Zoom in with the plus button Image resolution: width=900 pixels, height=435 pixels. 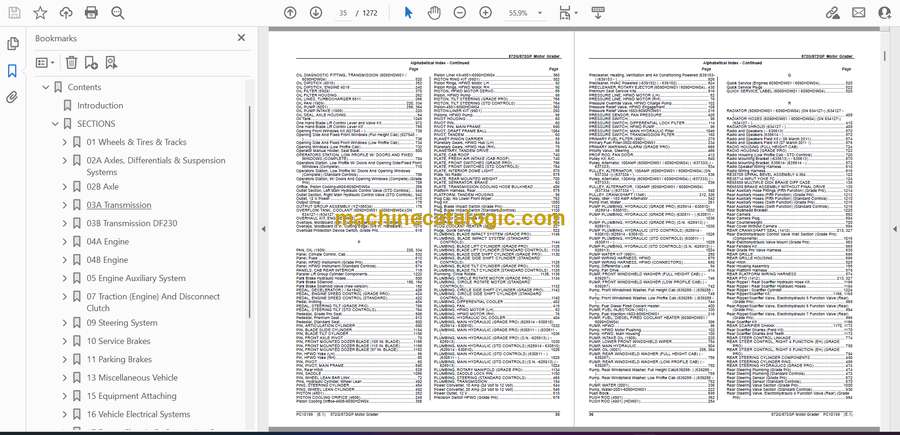(x=486, y=13)
